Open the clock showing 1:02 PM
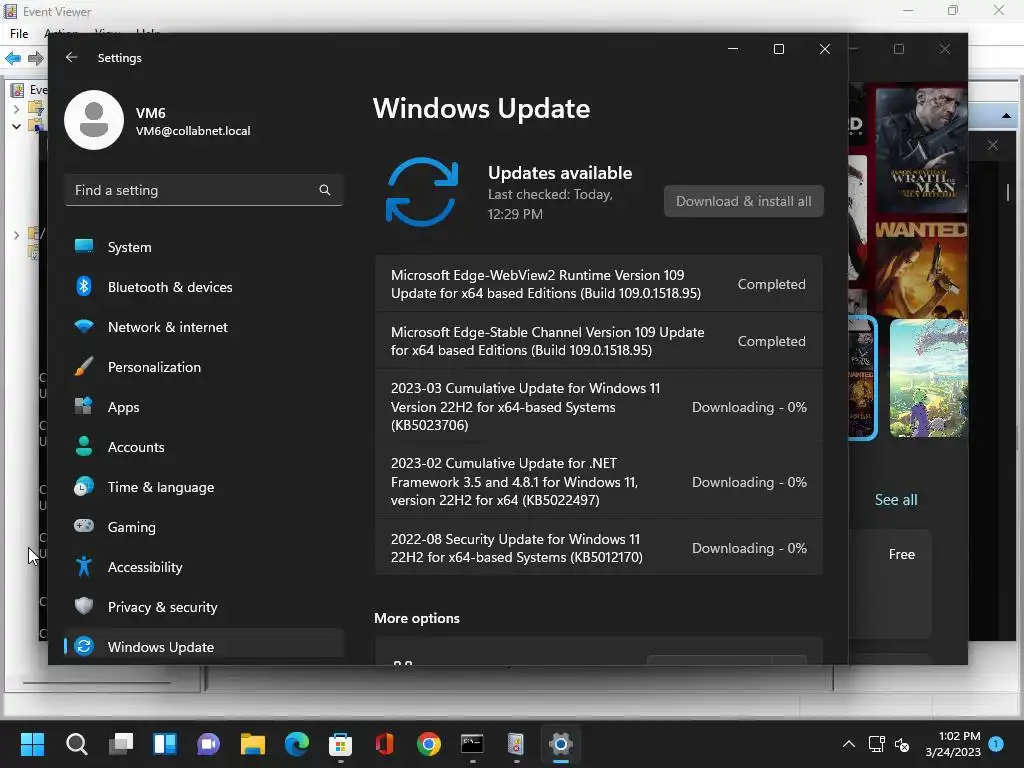 (x=953, y=744)
